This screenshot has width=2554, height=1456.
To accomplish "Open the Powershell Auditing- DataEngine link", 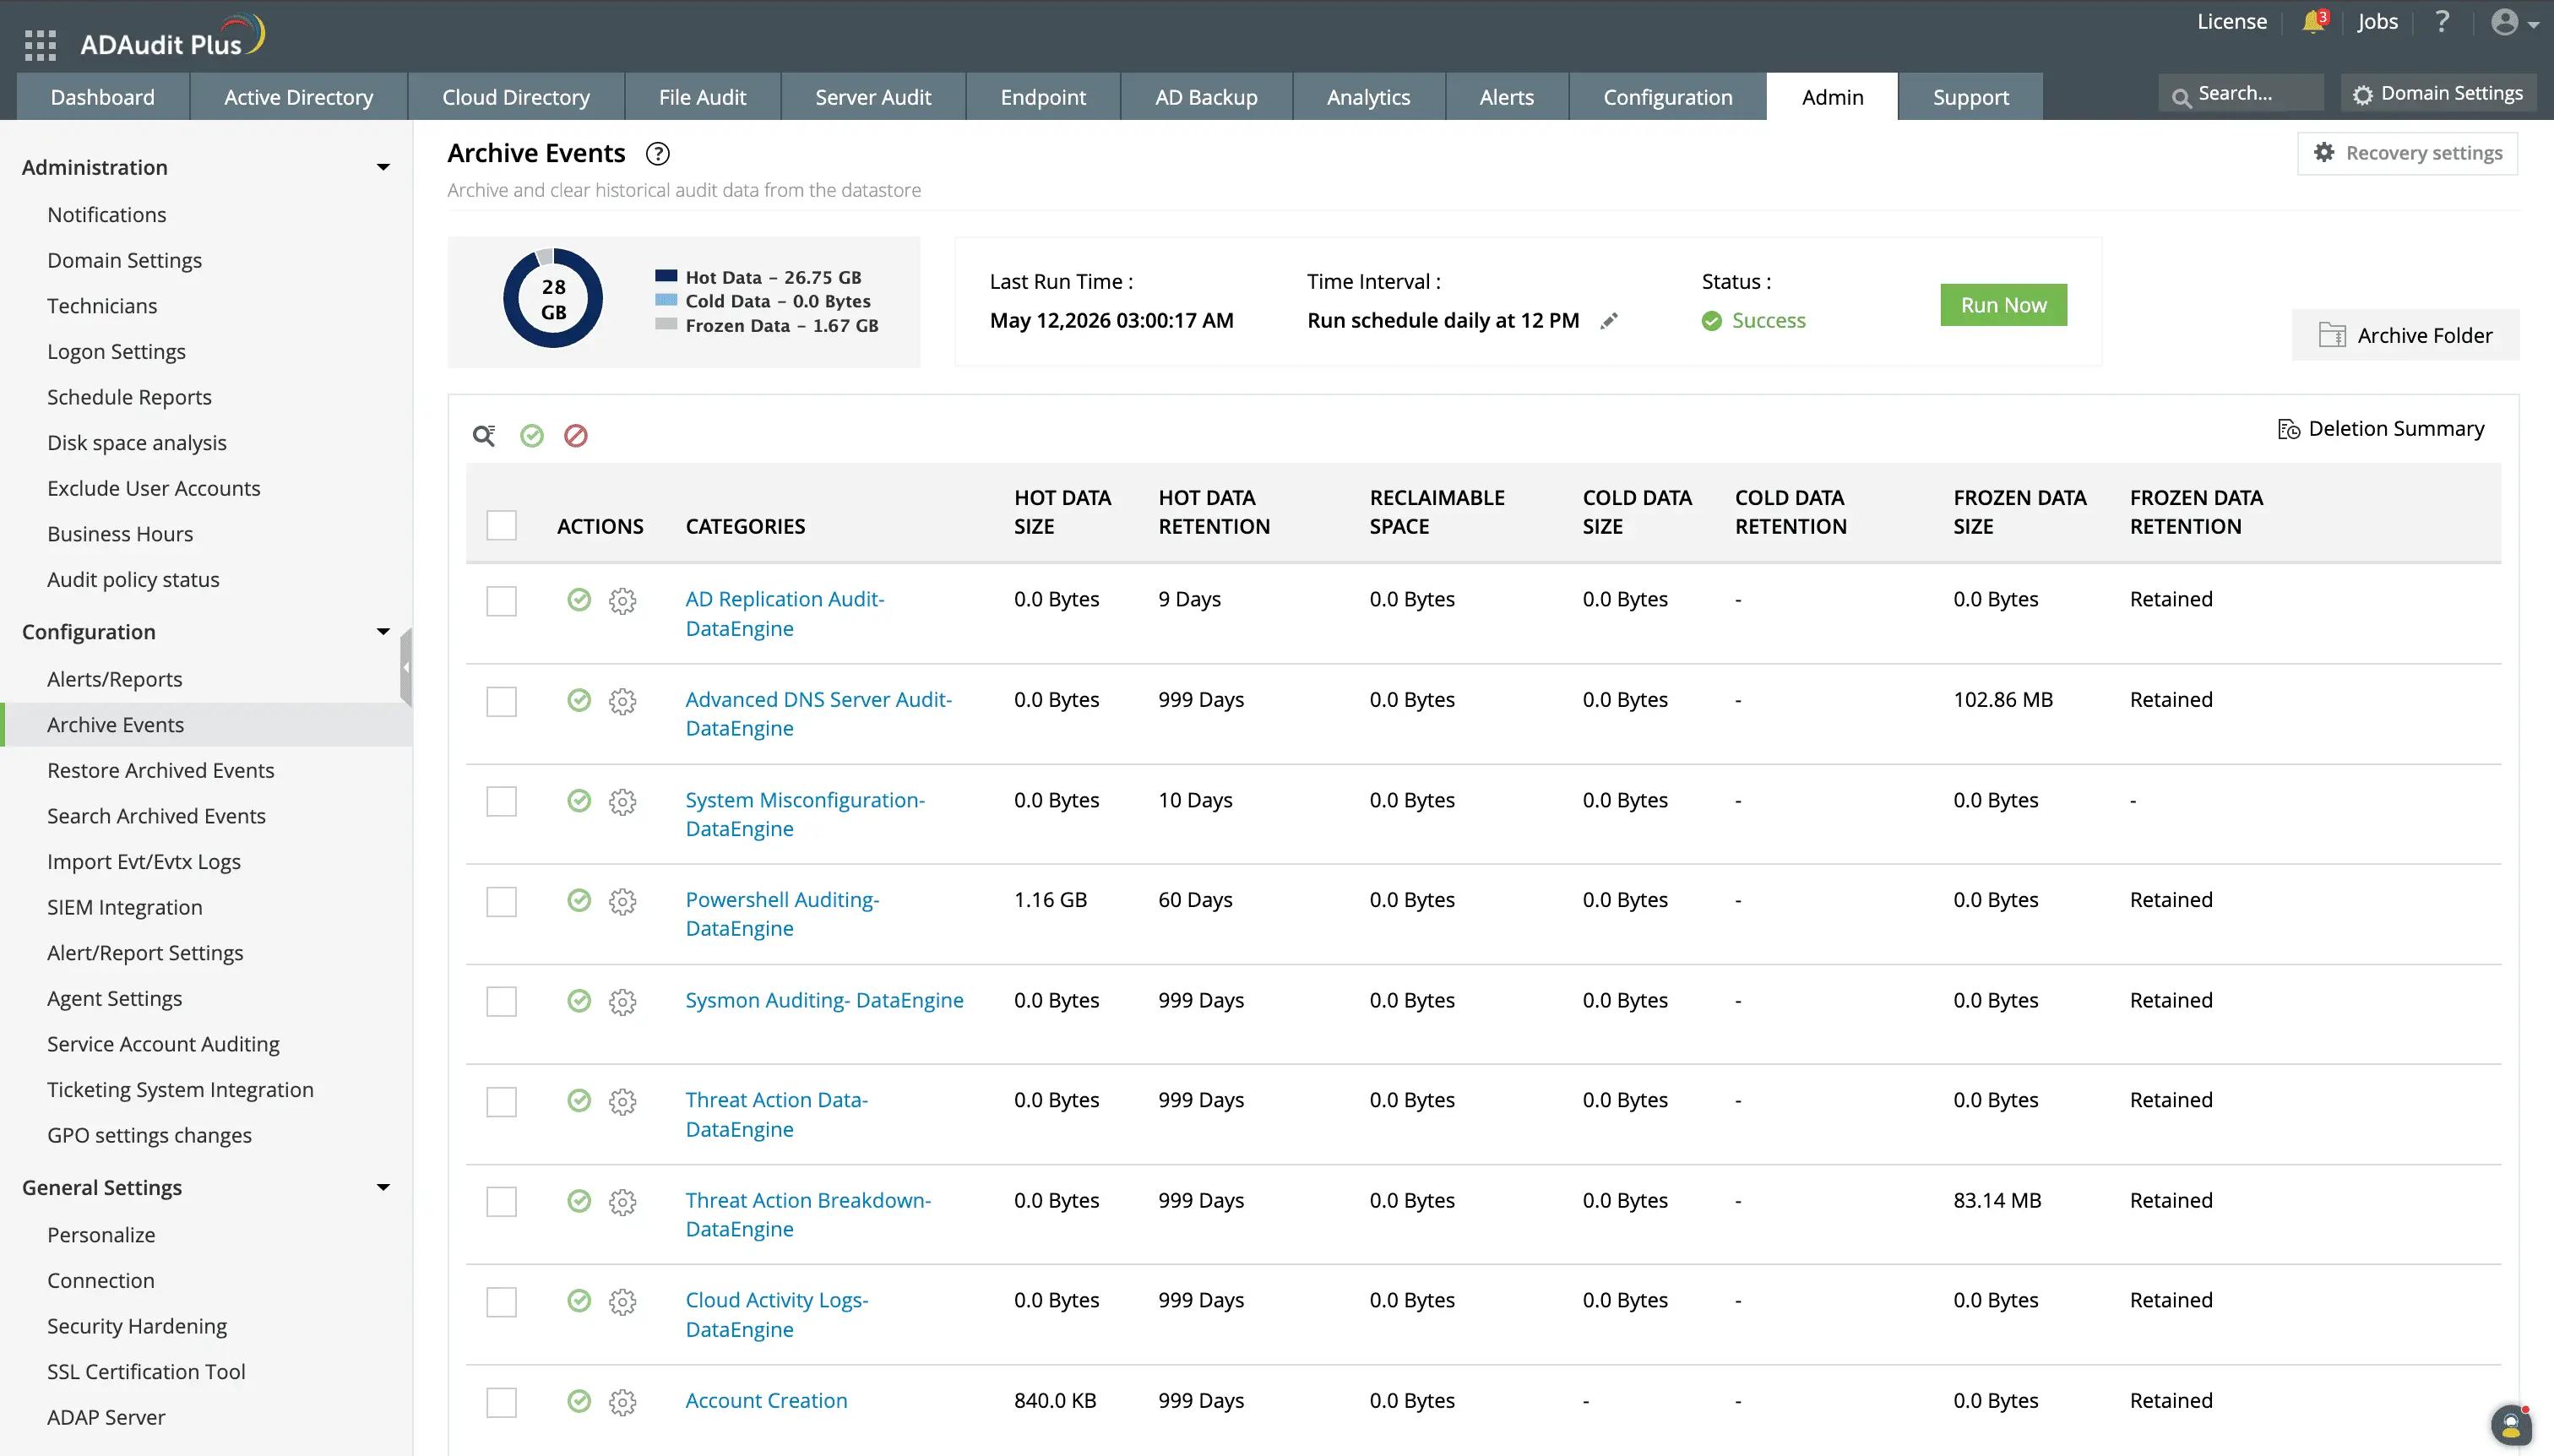I will coord(782,914).
